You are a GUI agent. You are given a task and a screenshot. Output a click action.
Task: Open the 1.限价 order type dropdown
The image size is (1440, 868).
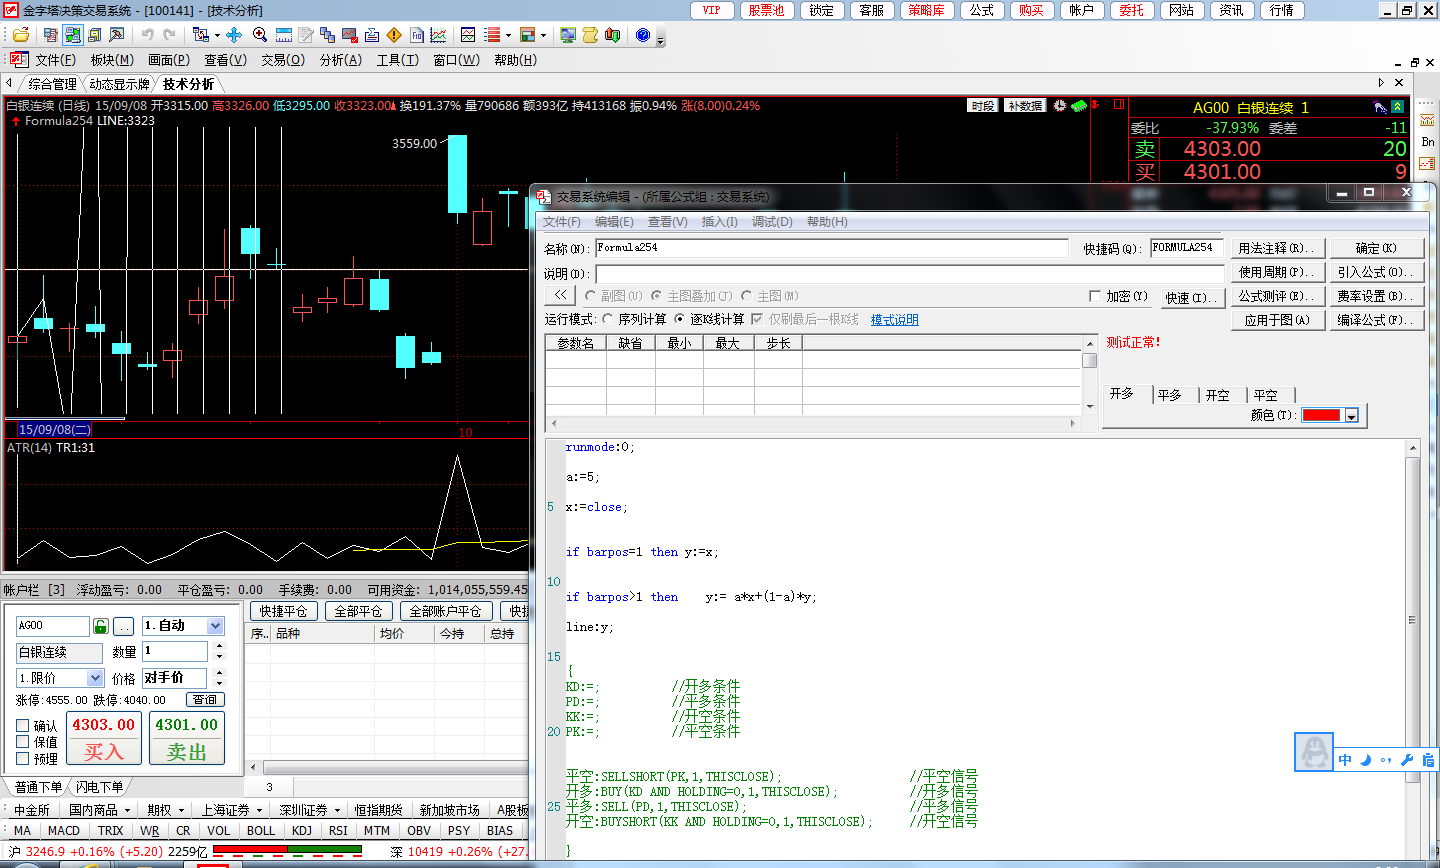tap(95, 678)
